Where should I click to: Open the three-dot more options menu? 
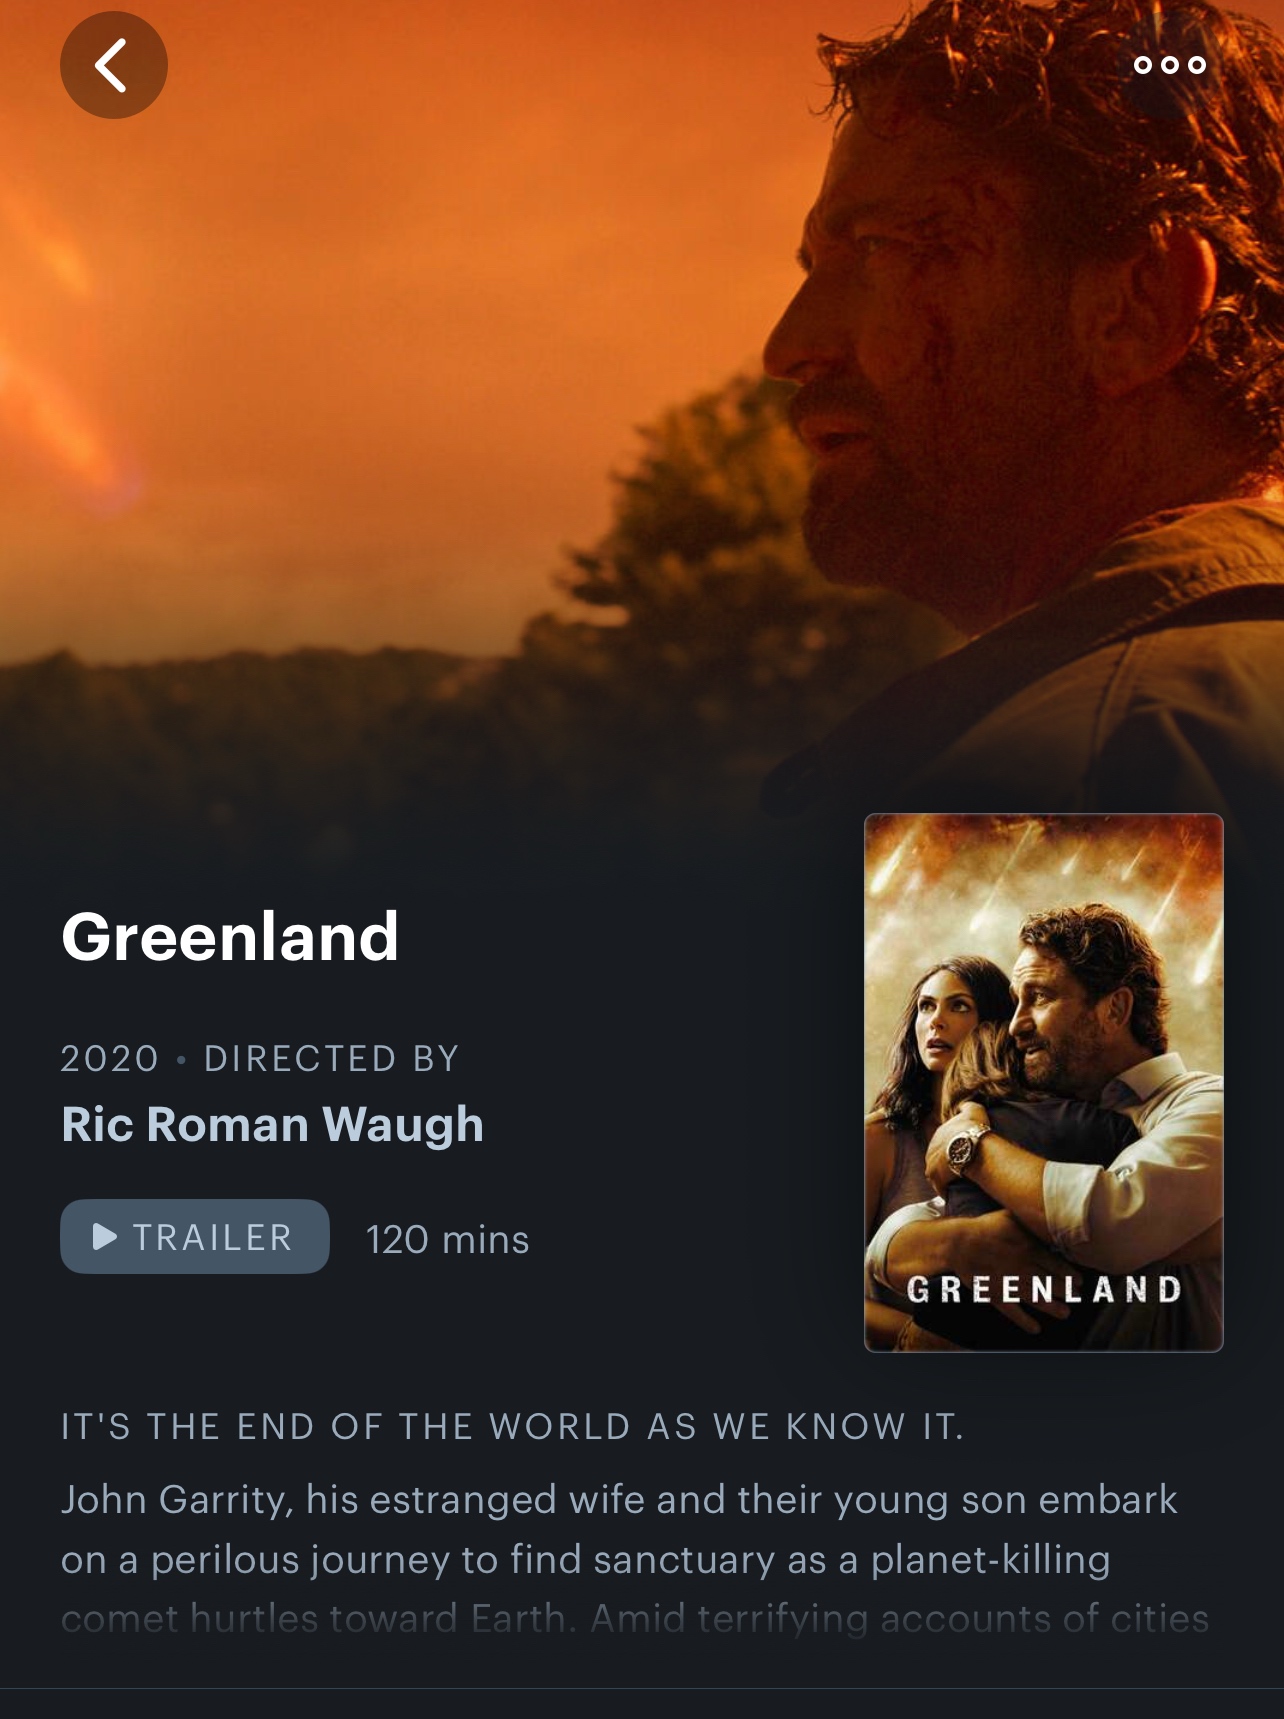(1169, 65)
